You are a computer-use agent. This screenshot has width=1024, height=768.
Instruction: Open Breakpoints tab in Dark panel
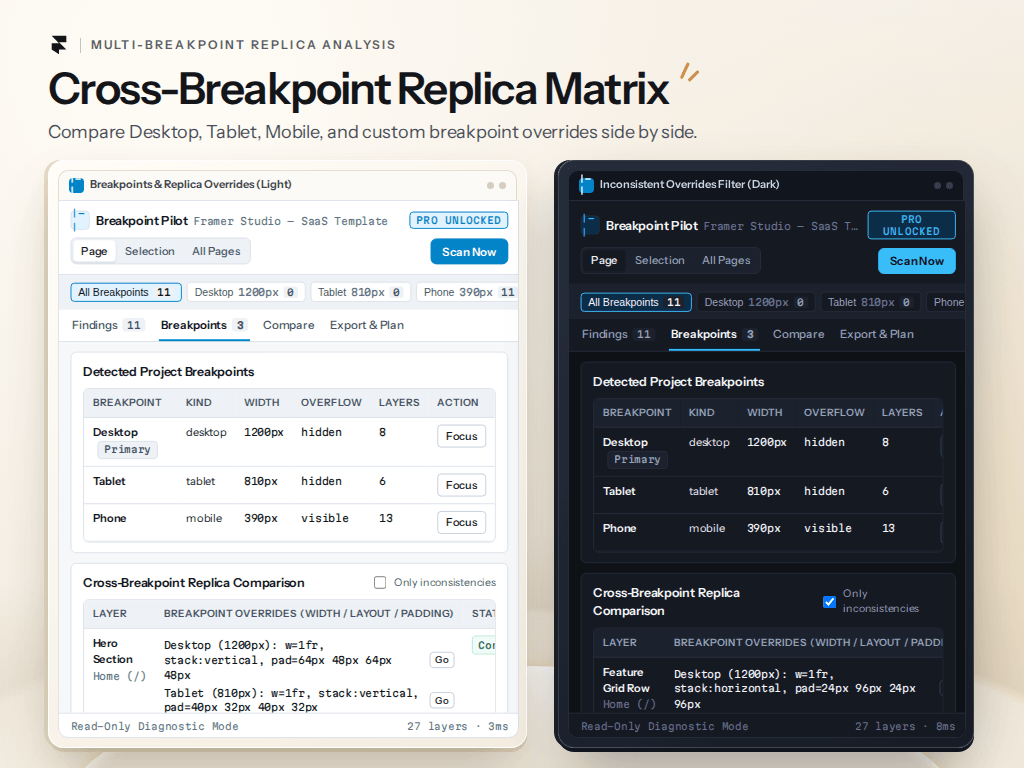tap(714, 334)
